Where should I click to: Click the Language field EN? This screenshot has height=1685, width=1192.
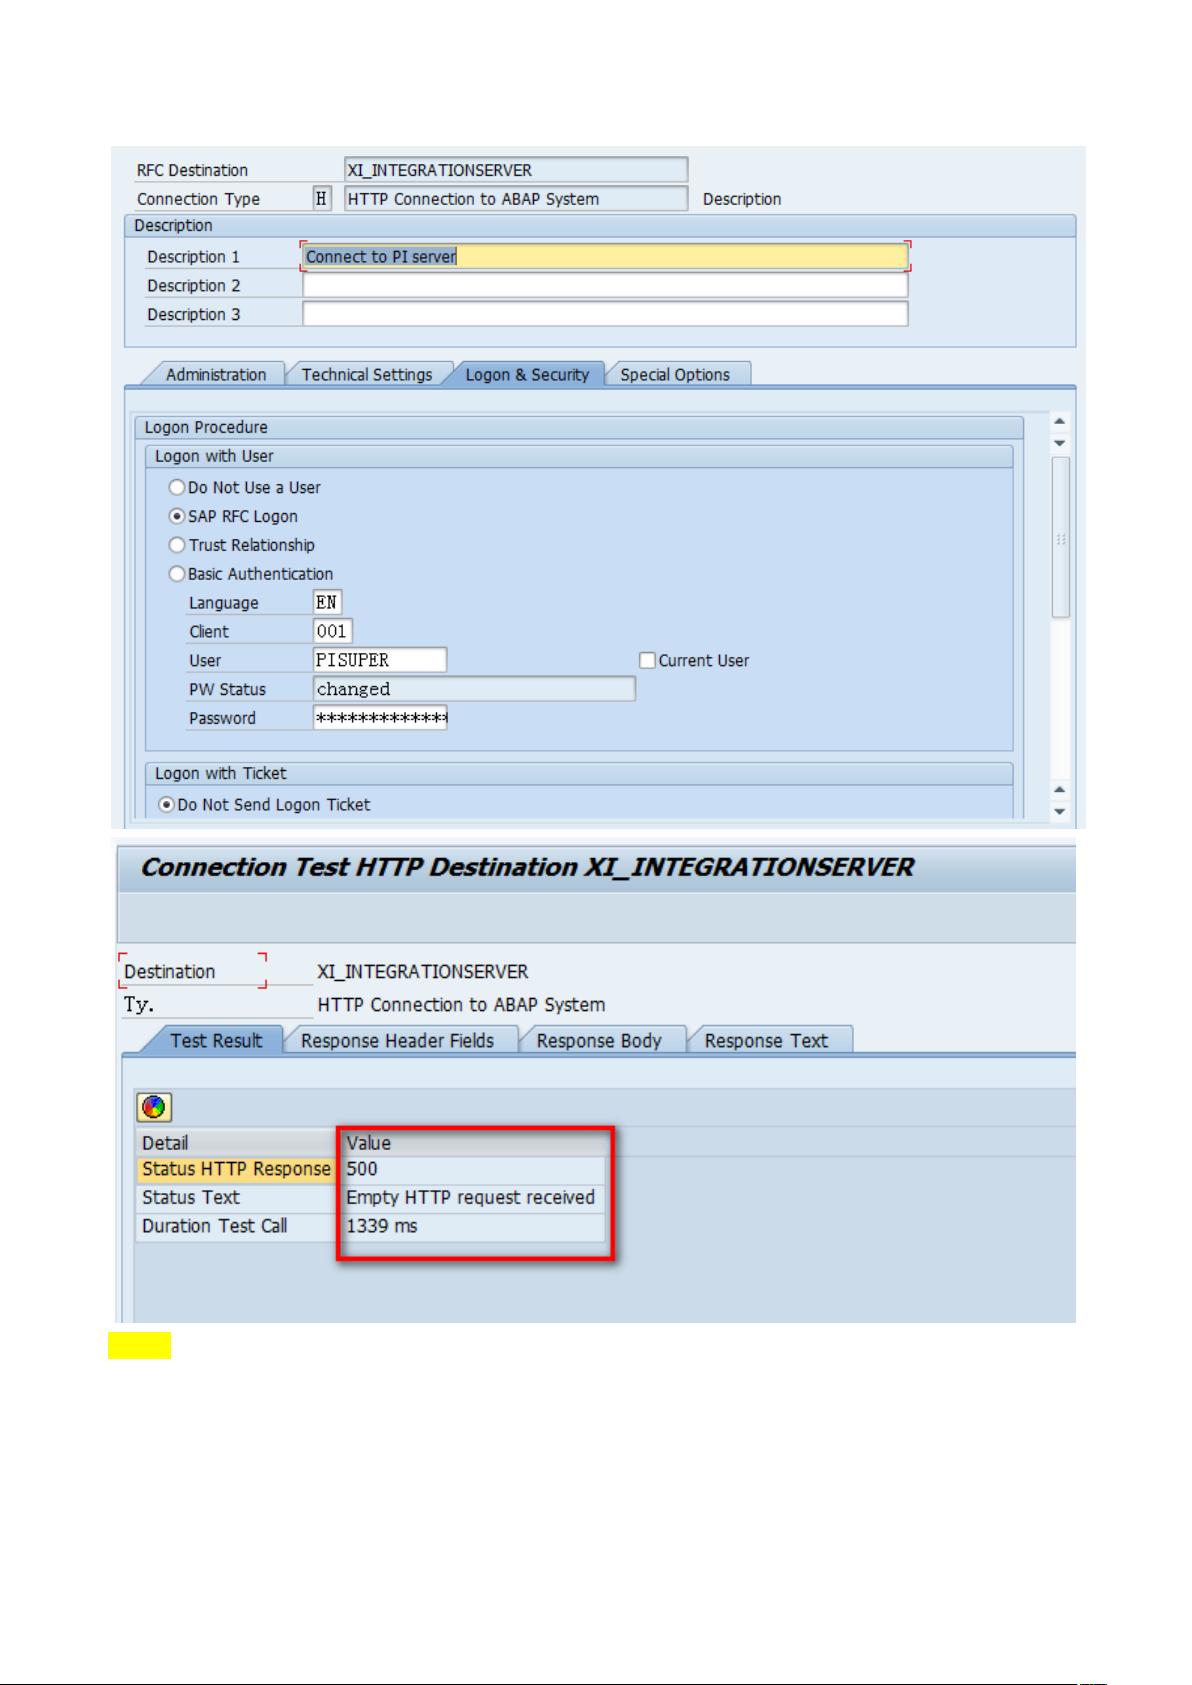coord(327,602)
